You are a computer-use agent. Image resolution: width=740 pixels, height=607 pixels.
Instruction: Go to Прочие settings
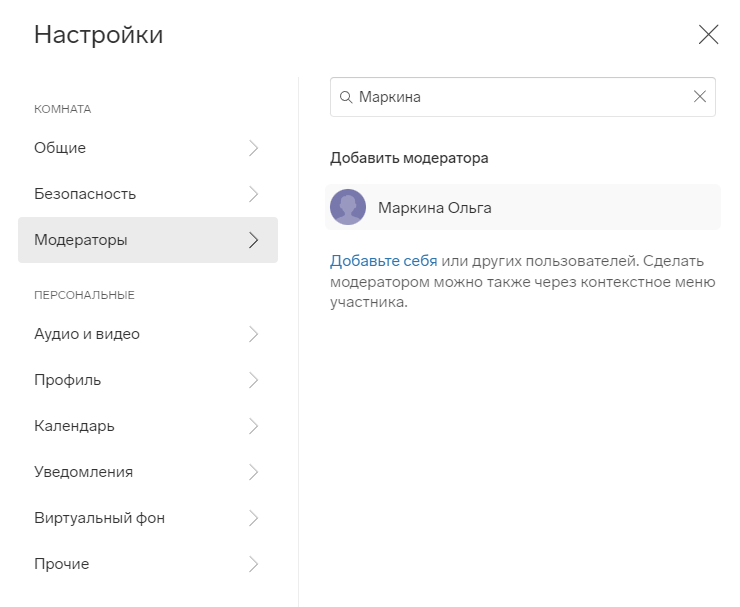coord(148,564)
